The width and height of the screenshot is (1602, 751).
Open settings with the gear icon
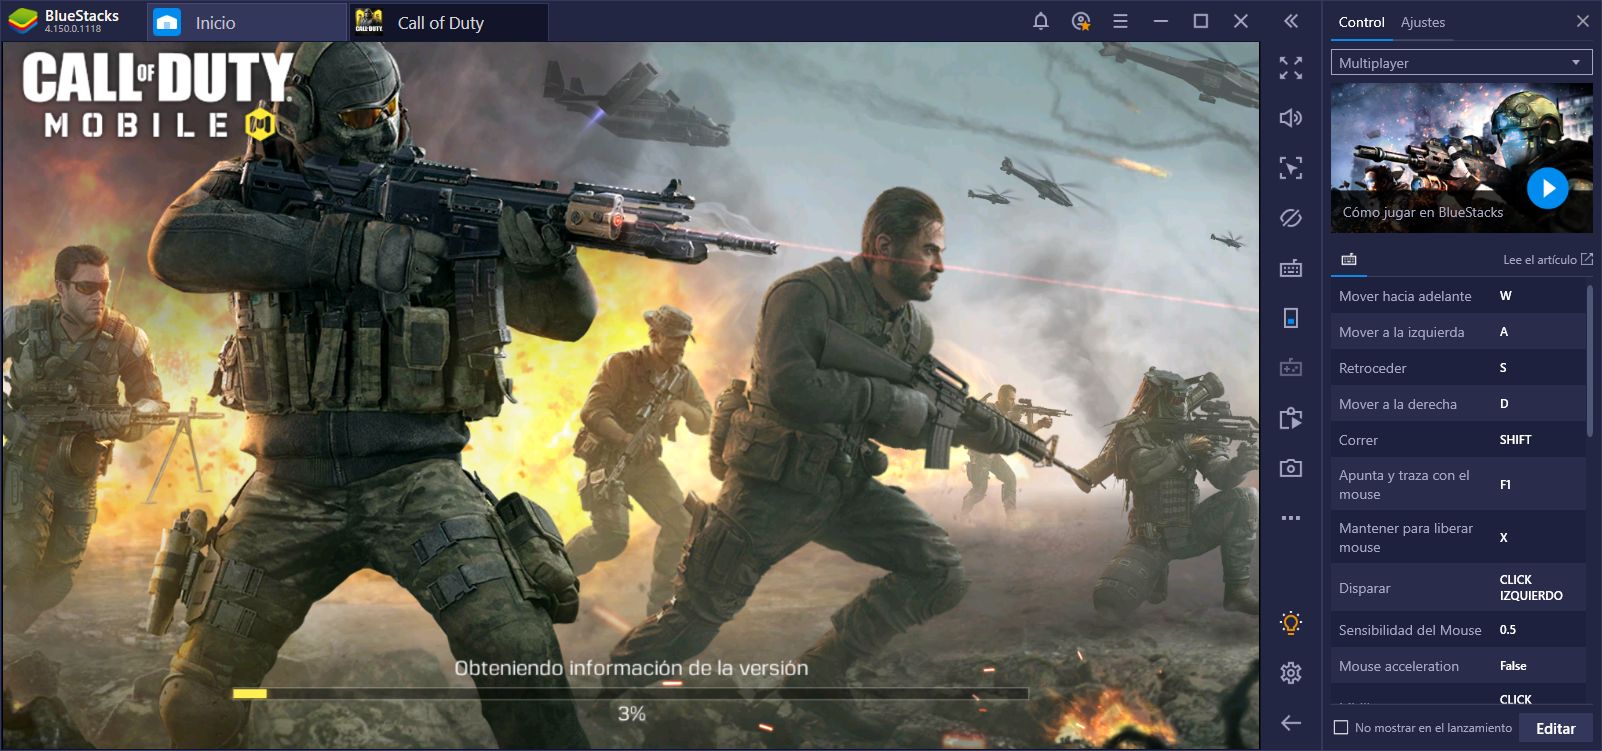point(1291,673)
